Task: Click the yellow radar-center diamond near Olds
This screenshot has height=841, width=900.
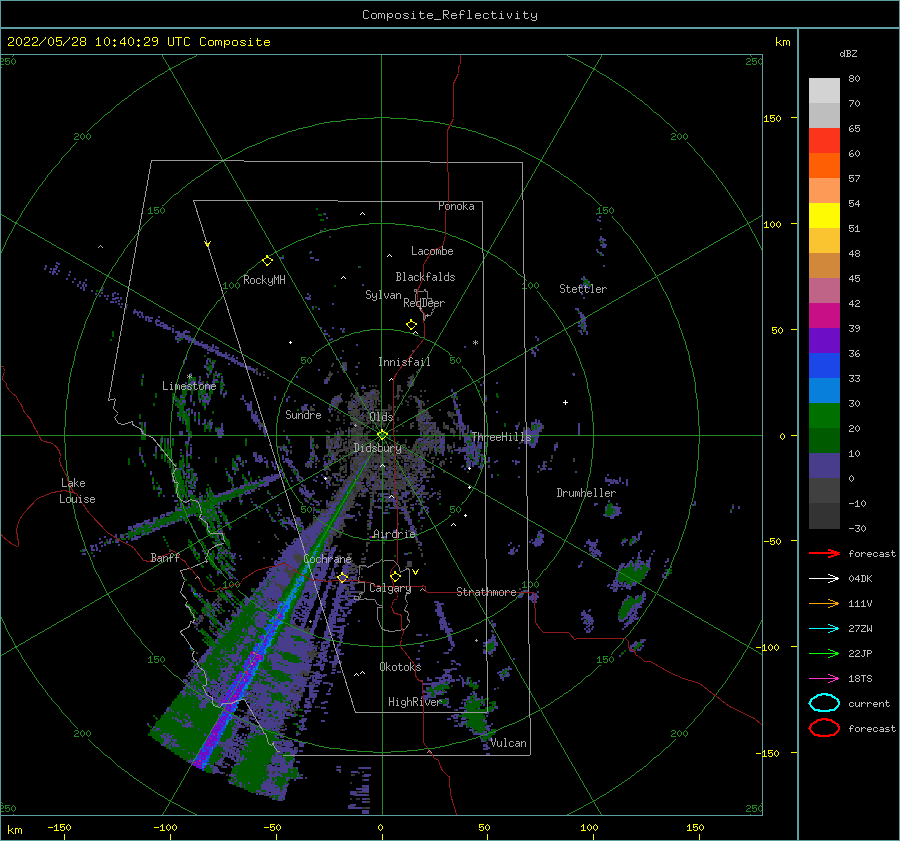Action: coord(382,435)
